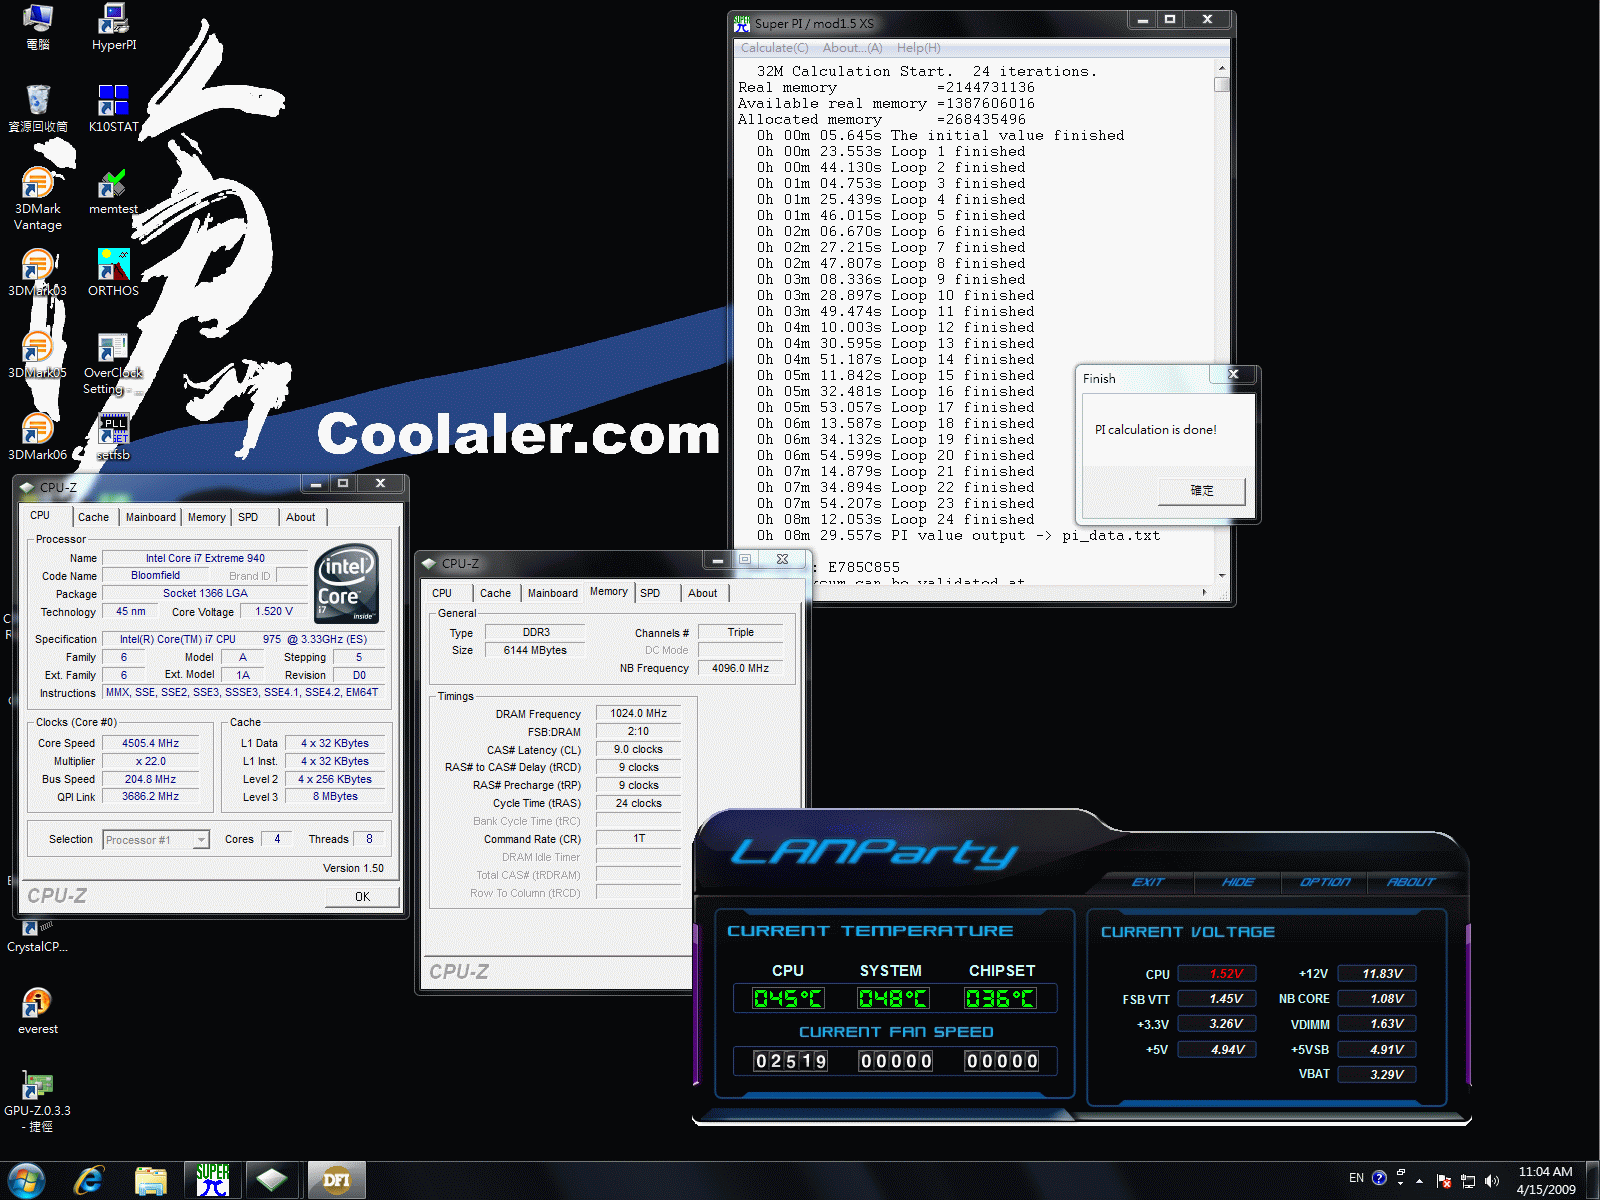1600x1200 pixels.
Task: Open About tab in left CPU-Z window
Action: (301, 517)
